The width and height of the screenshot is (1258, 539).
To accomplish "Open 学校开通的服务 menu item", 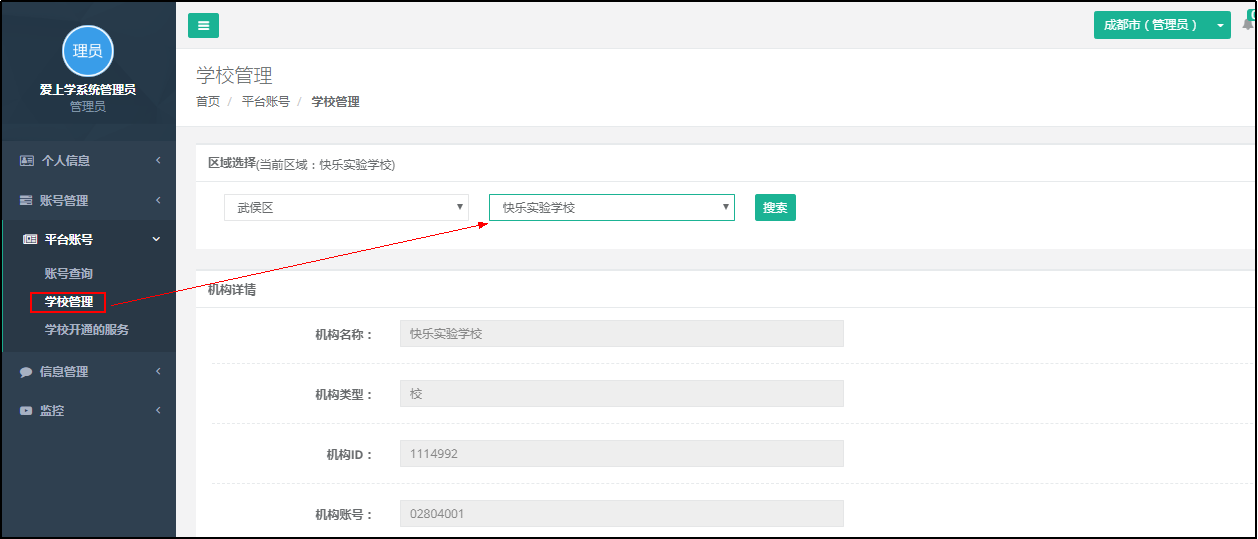I will [87, 330].
